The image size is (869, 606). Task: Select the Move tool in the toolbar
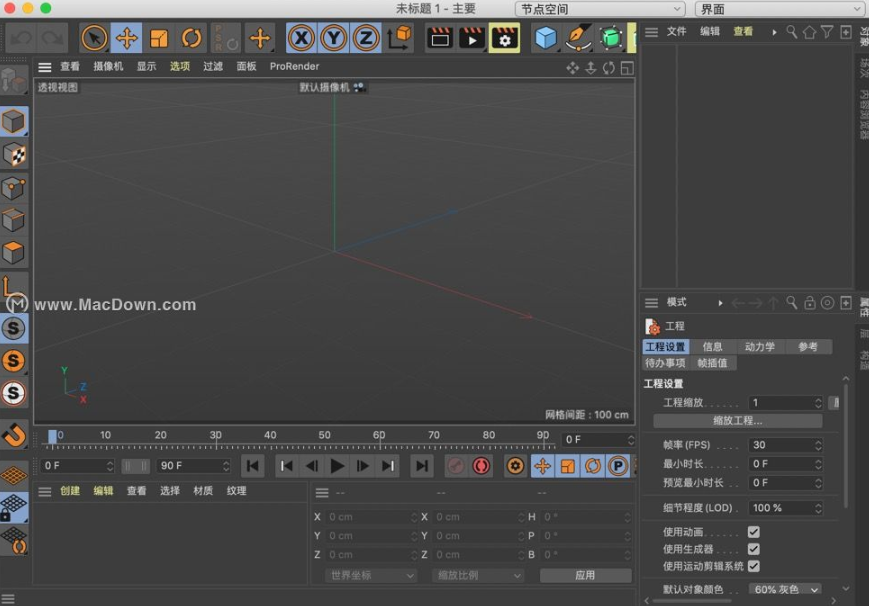click(x=126, y=37)
